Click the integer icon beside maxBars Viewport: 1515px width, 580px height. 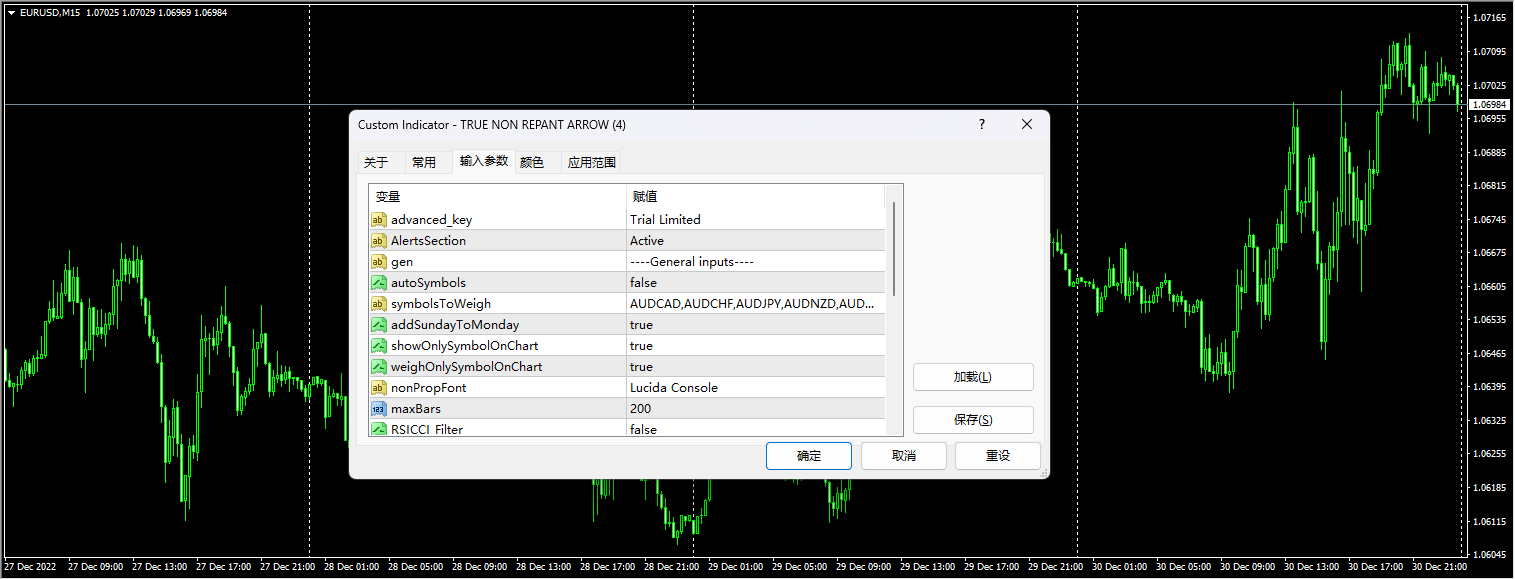click(x=379, y=409)
